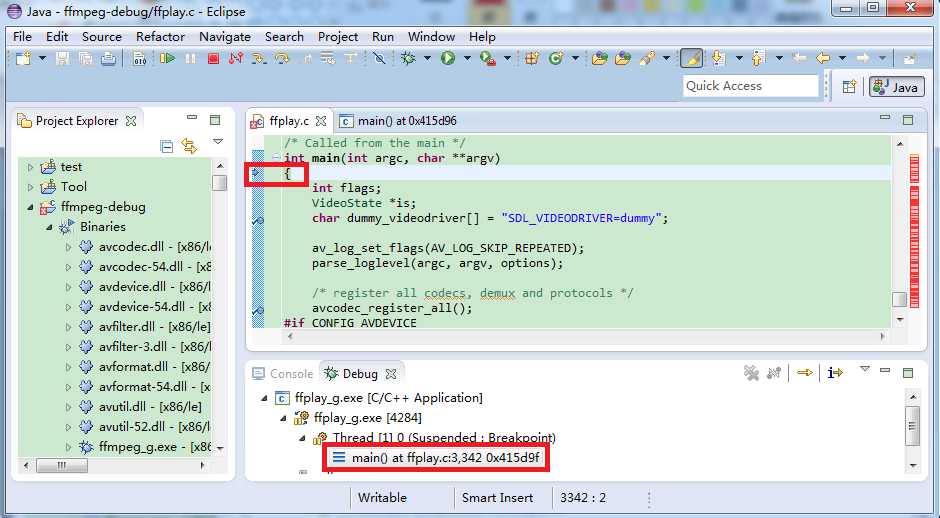This screenshot has width=940, height=518.
Task: Click the breakpoint marker beside char dummy_videodriver
Action: (x=258, y=220)
